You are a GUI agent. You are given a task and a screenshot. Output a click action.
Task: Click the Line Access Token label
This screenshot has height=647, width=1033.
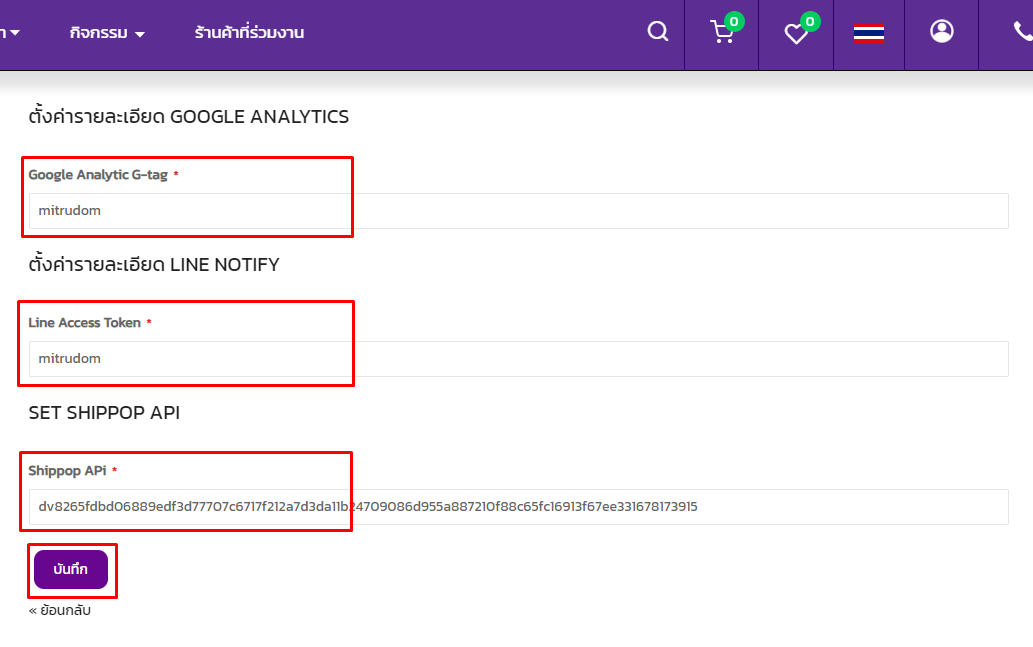click(84, 323)
